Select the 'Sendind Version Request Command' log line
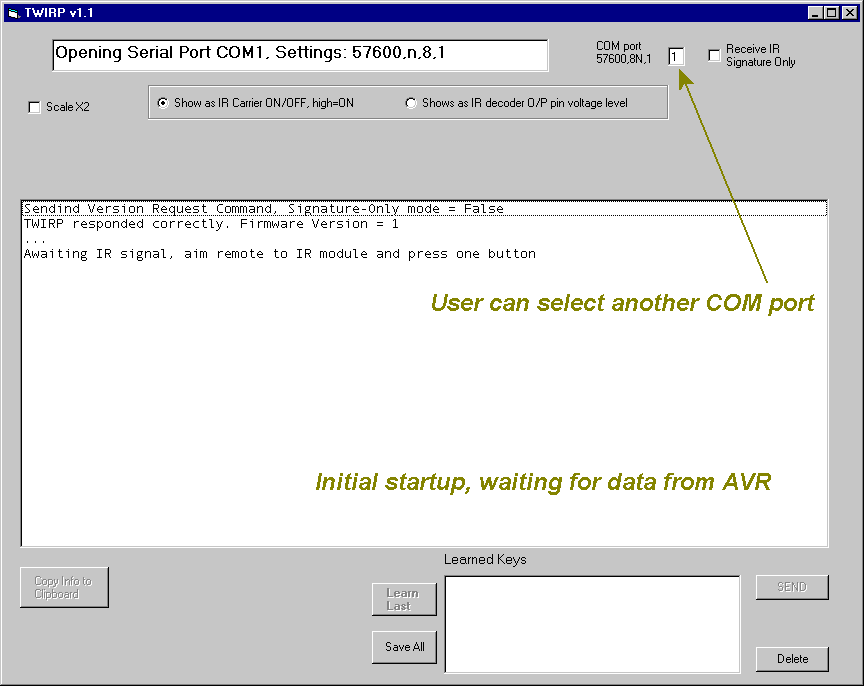Image resolution: width=864 pixels, height=686 pixels. (424, 209)
